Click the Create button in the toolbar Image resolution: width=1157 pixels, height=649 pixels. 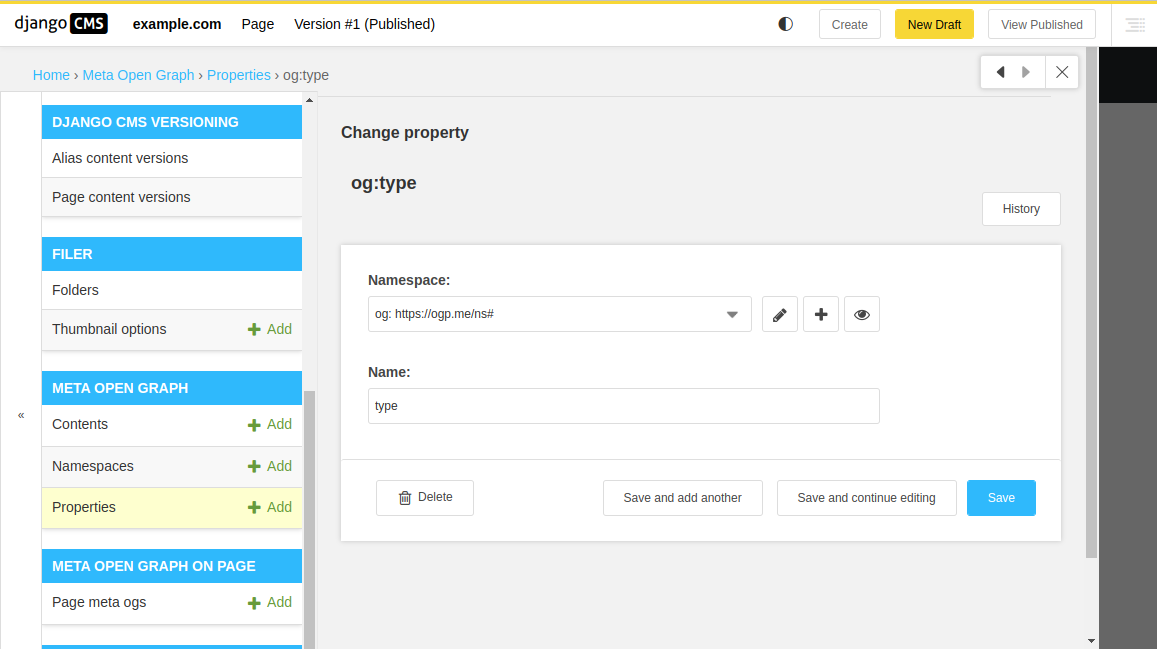point(849,24)
